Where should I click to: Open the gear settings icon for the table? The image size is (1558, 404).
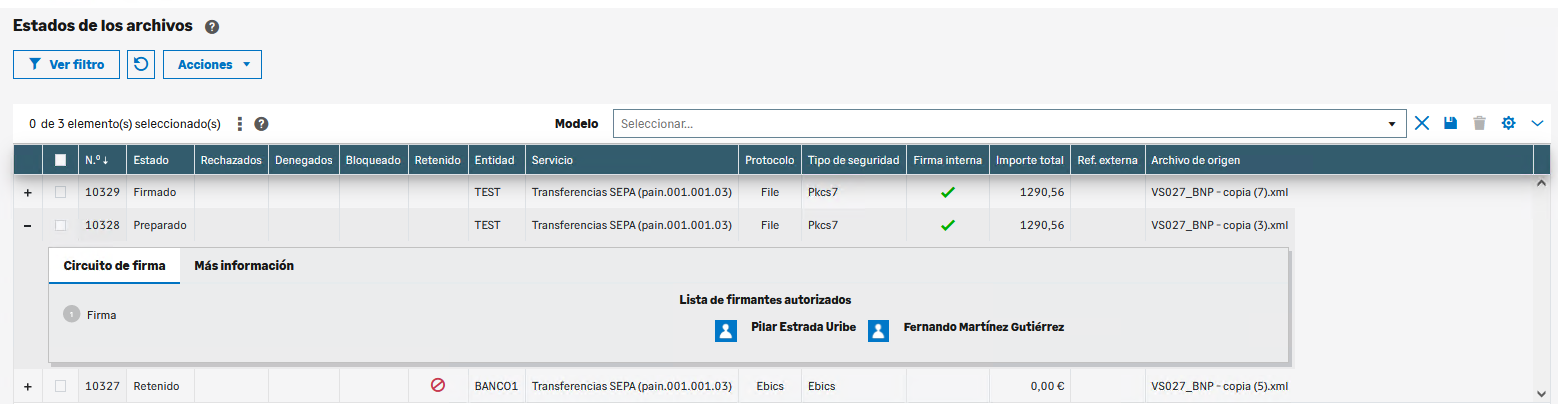(1509, 123)
